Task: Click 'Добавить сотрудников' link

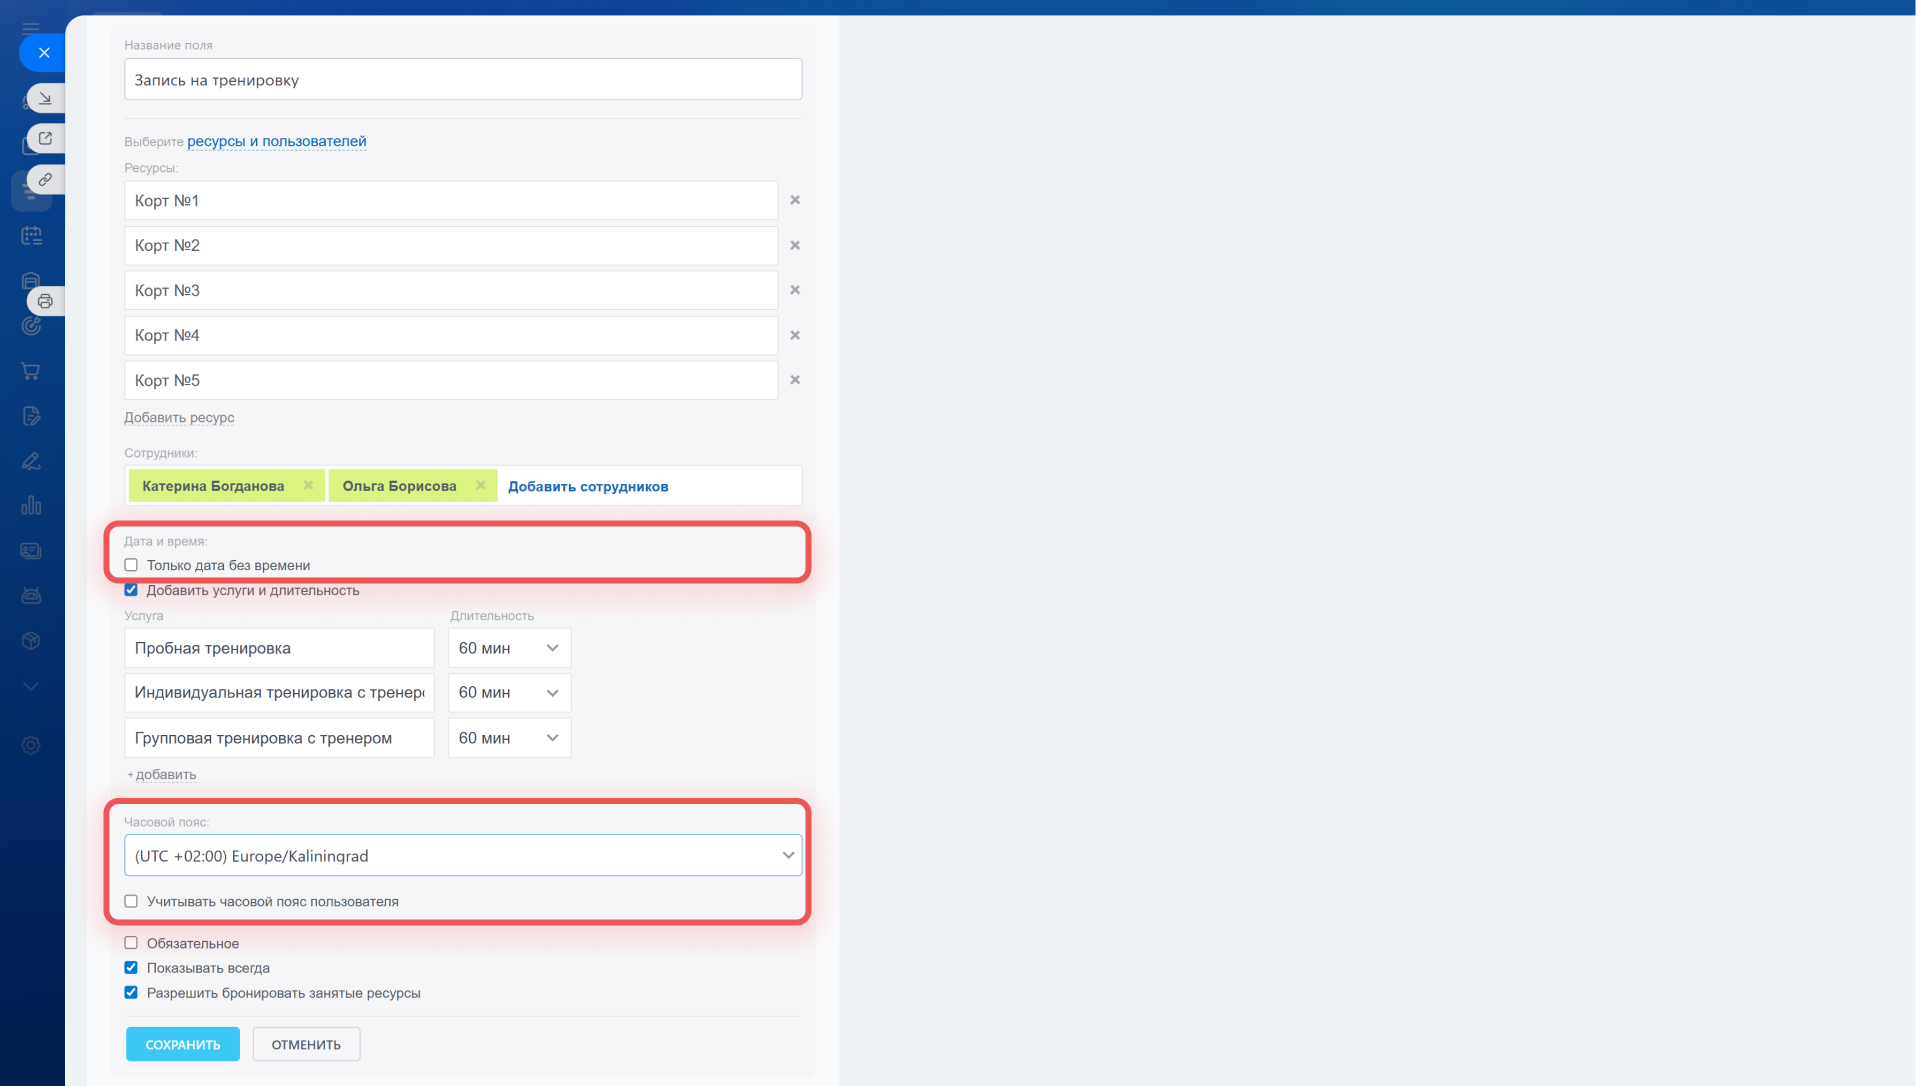Action: [588, 486]
